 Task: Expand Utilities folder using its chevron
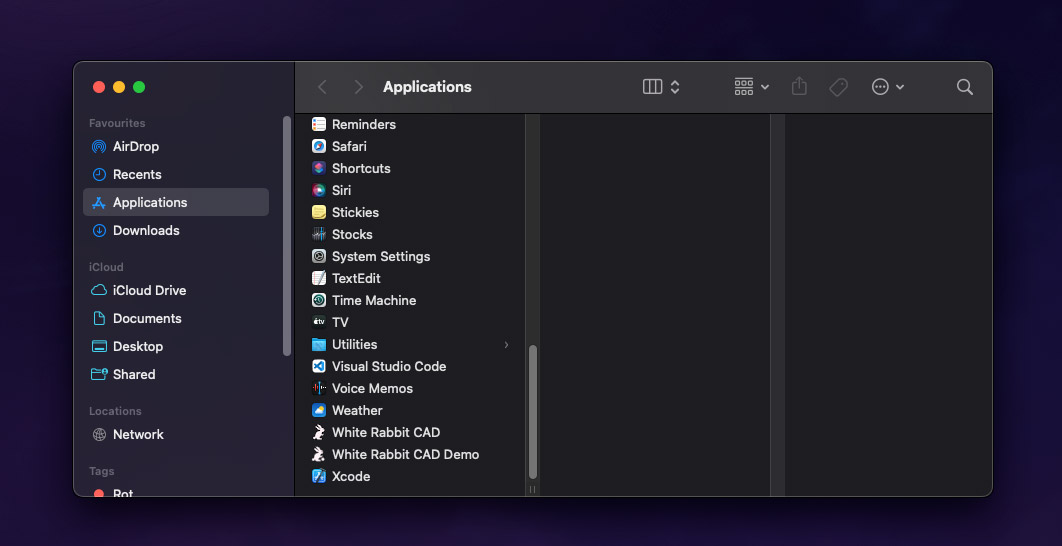(506, 345)
